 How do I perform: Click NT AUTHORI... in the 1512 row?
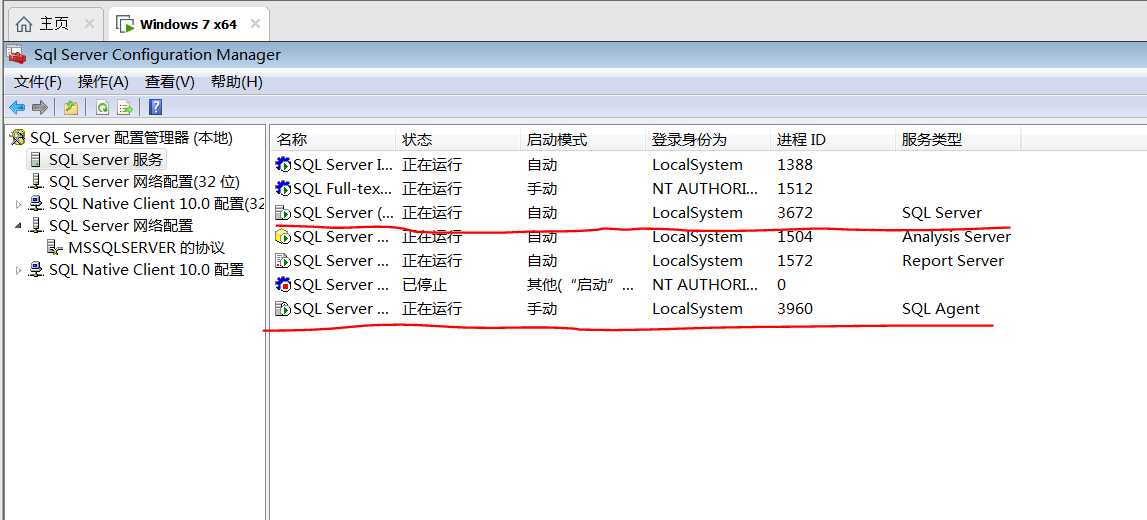click(705, 189)
